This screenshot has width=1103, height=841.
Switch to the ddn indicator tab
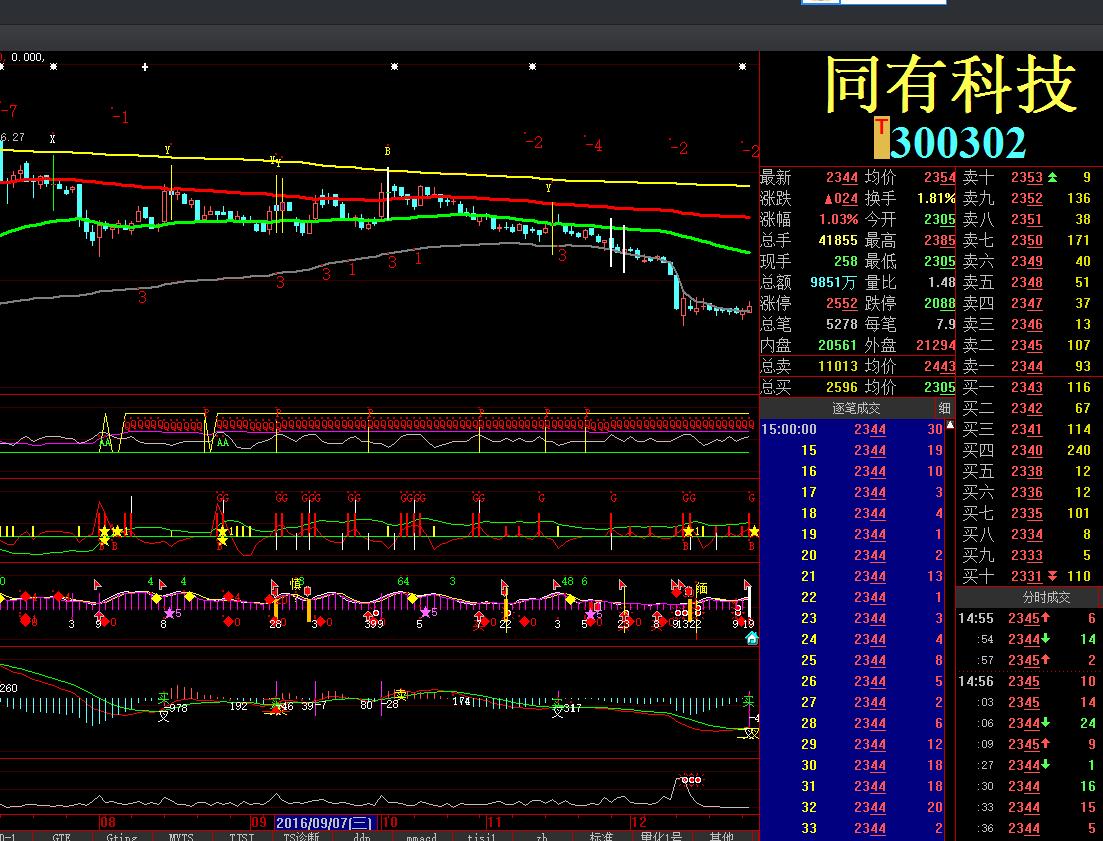click(362, 836)
